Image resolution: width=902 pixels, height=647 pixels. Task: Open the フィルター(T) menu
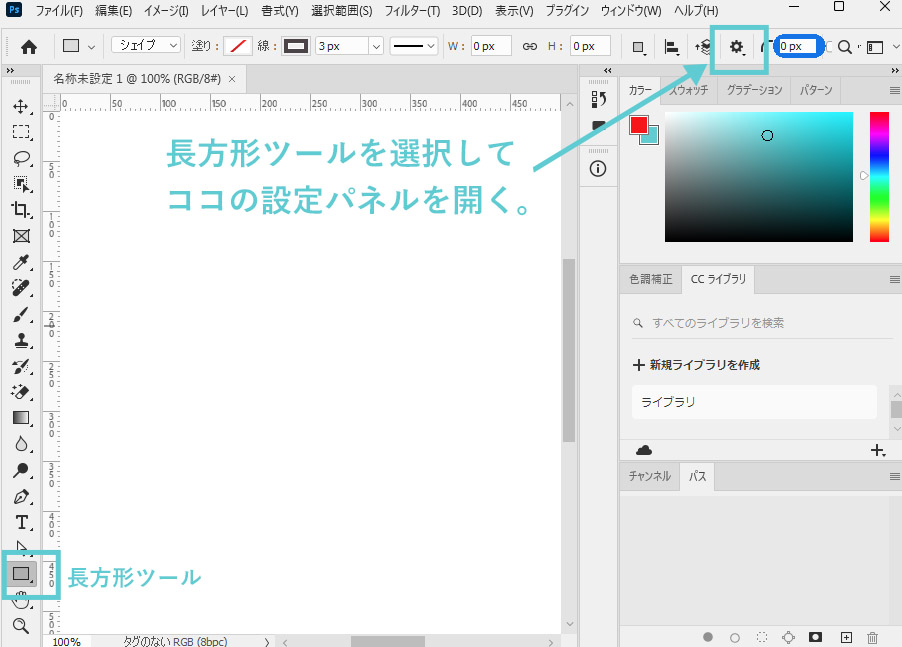coord(411,11)
